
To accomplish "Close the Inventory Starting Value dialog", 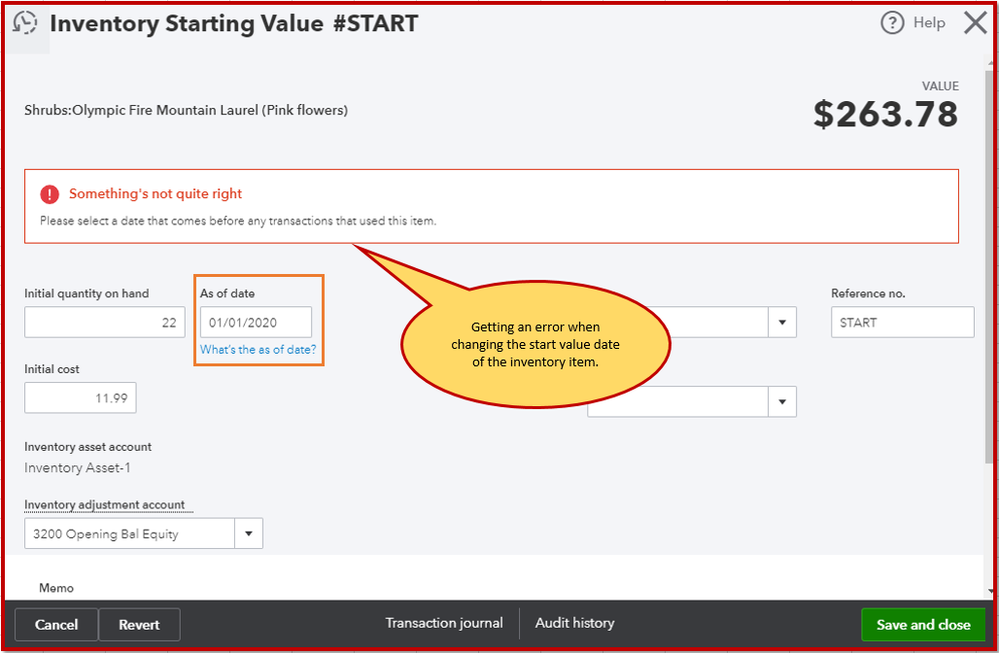I will 975,23.
